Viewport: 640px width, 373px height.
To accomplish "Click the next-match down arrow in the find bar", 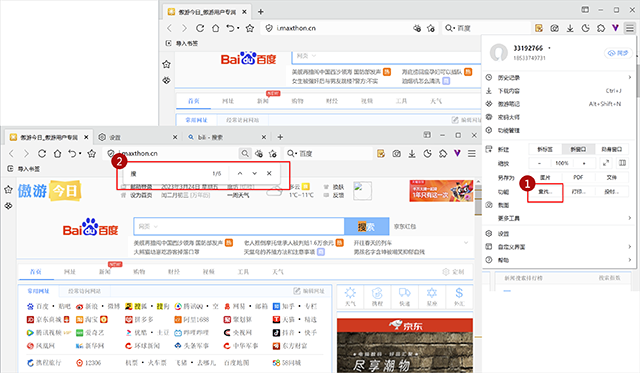I will 255,173.
